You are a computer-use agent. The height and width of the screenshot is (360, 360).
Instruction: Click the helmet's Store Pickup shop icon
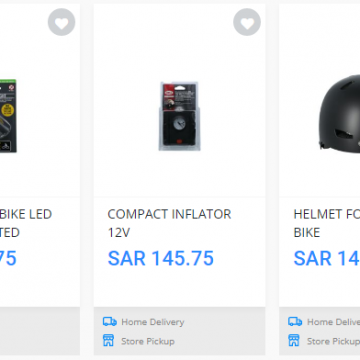coord(294,341)
